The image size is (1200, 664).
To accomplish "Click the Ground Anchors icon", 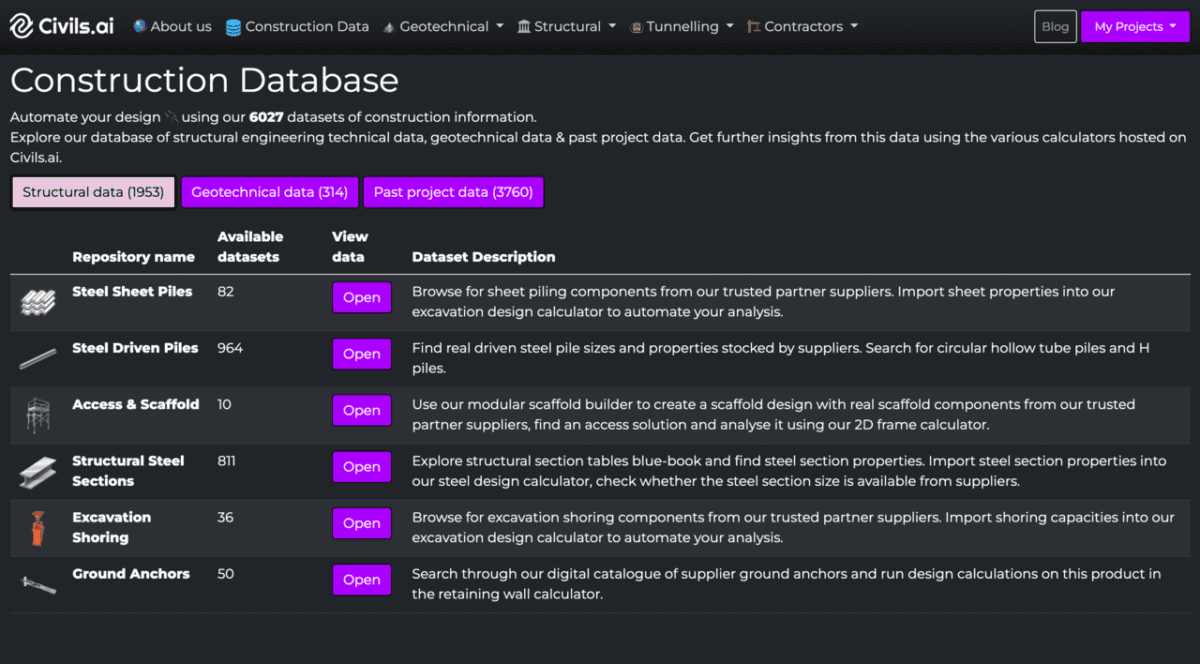I will coord(38,584).
